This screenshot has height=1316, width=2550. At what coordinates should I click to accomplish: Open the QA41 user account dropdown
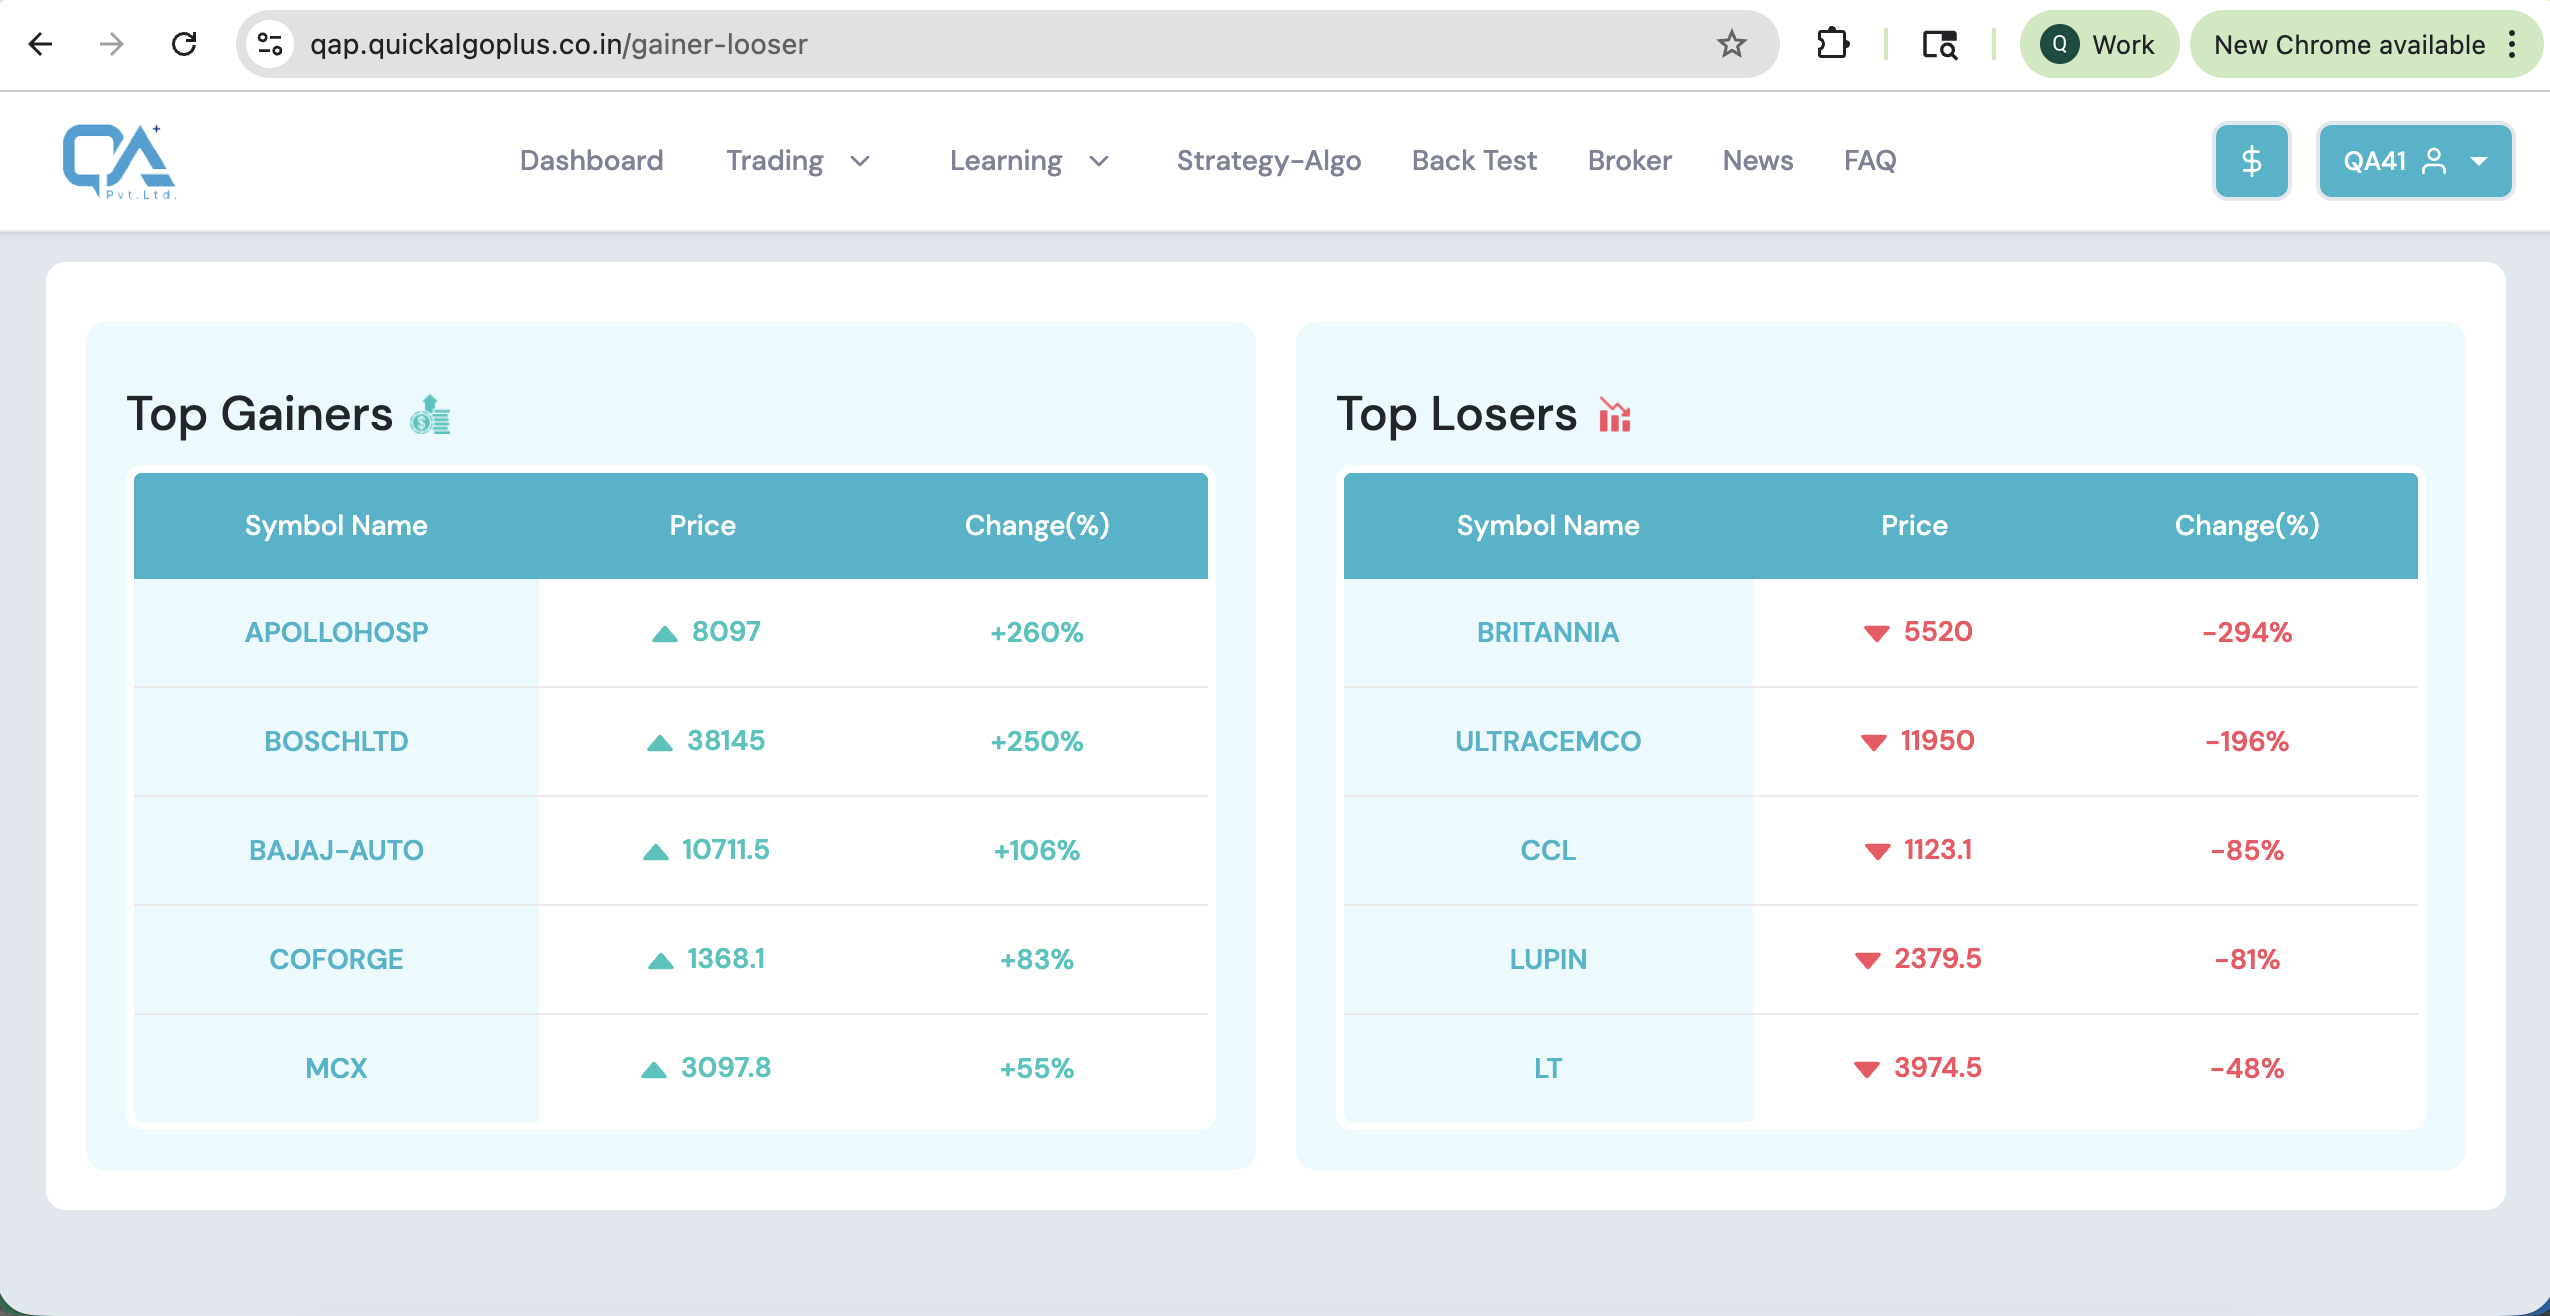2415,161
